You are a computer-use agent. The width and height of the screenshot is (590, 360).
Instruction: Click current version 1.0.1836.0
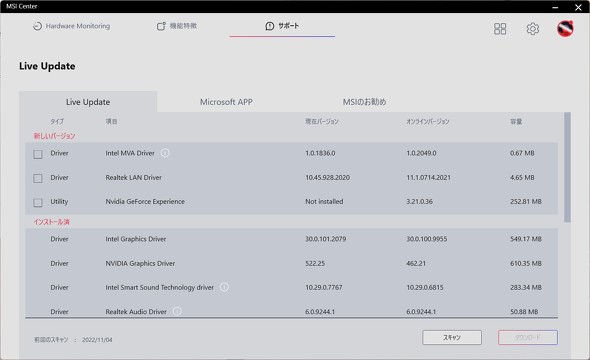pos(320,153)
